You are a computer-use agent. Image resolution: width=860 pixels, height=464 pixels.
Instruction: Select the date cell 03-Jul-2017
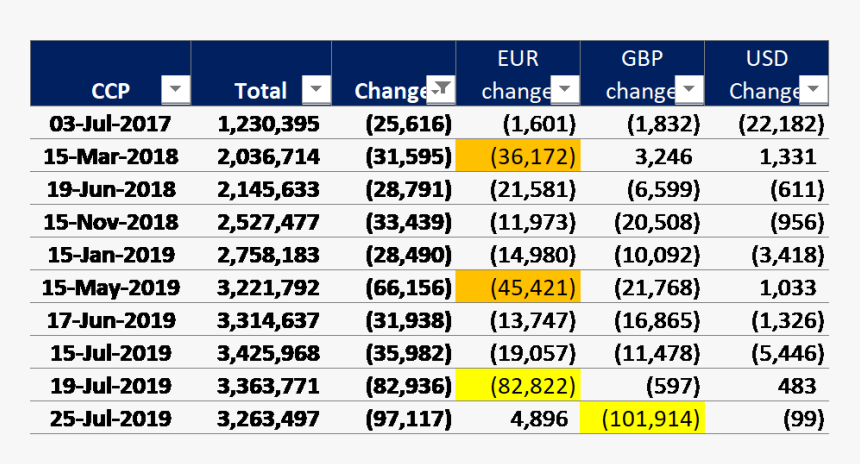tap(110, 125)
